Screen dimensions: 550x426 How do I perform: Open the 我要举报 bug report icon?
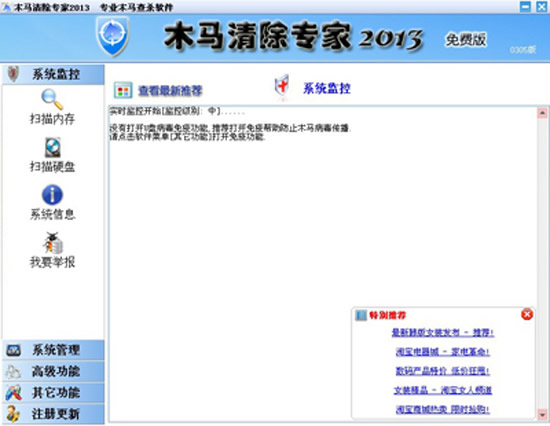pos(52,250)
